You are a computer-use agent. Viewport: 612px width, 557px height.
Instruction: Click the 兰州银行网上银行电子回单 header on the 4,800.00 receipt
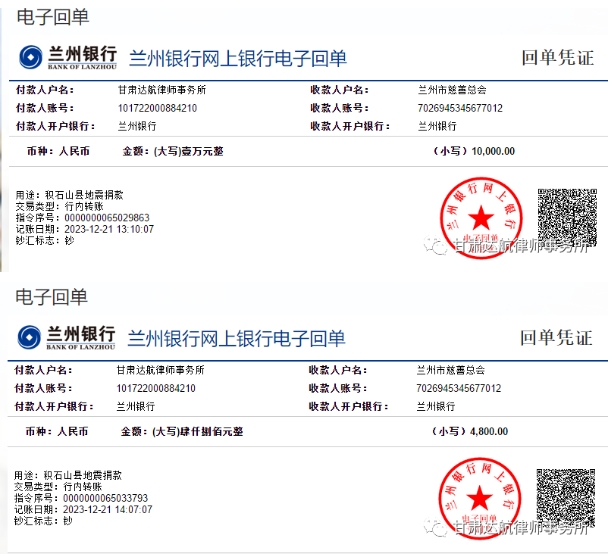click(236, 339)
